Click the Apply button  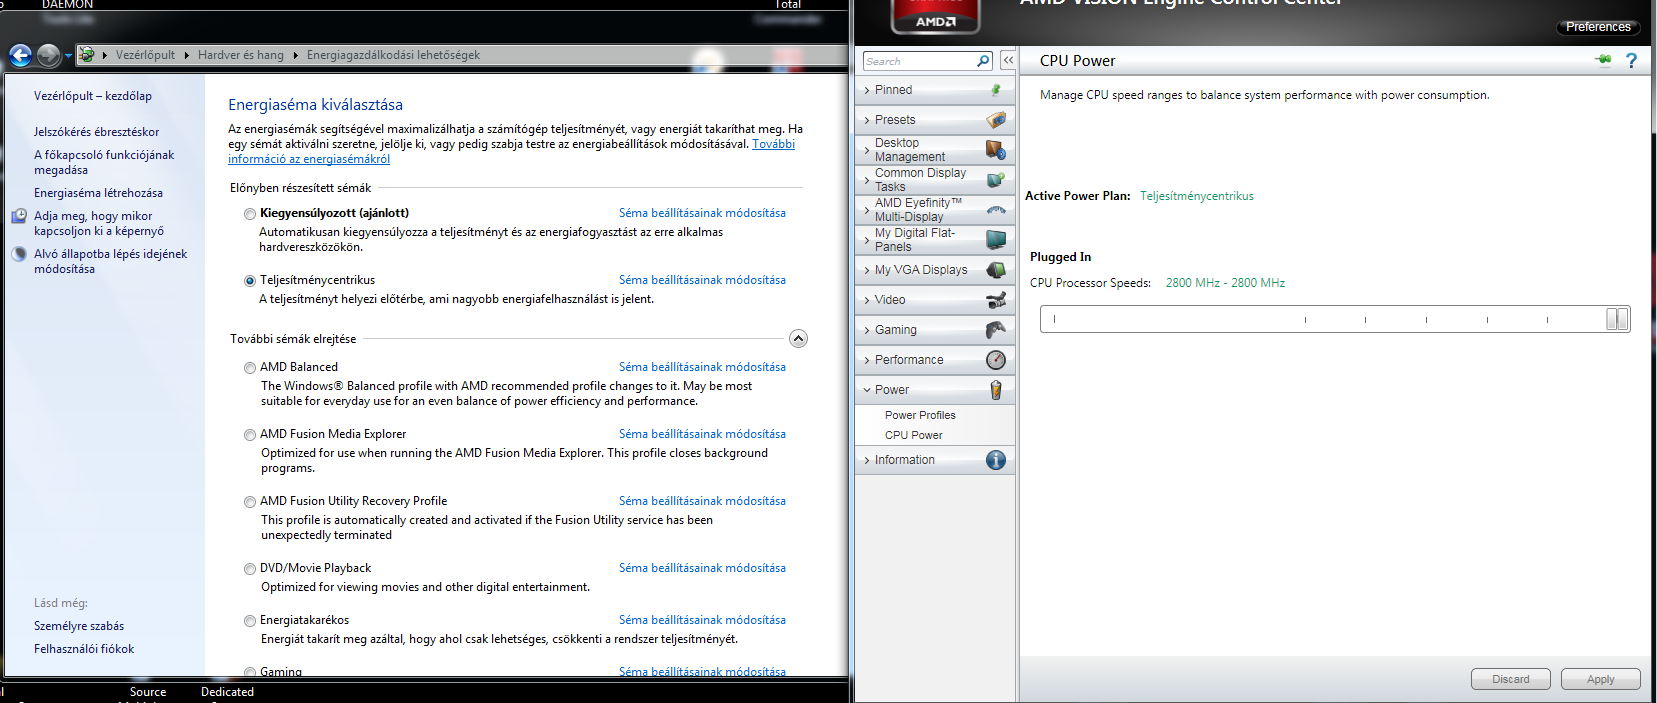(1600, 679)
